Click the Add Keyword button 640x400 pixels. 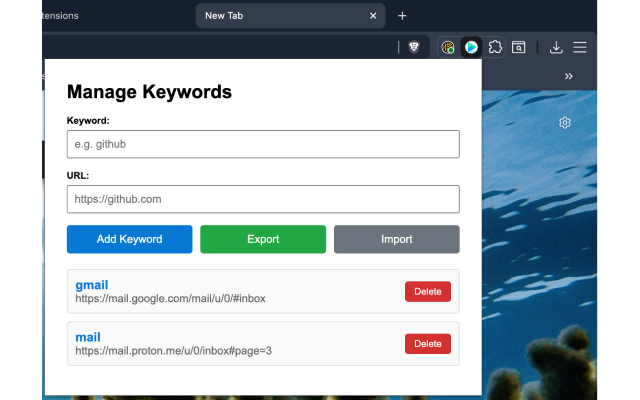coord(129,239)
